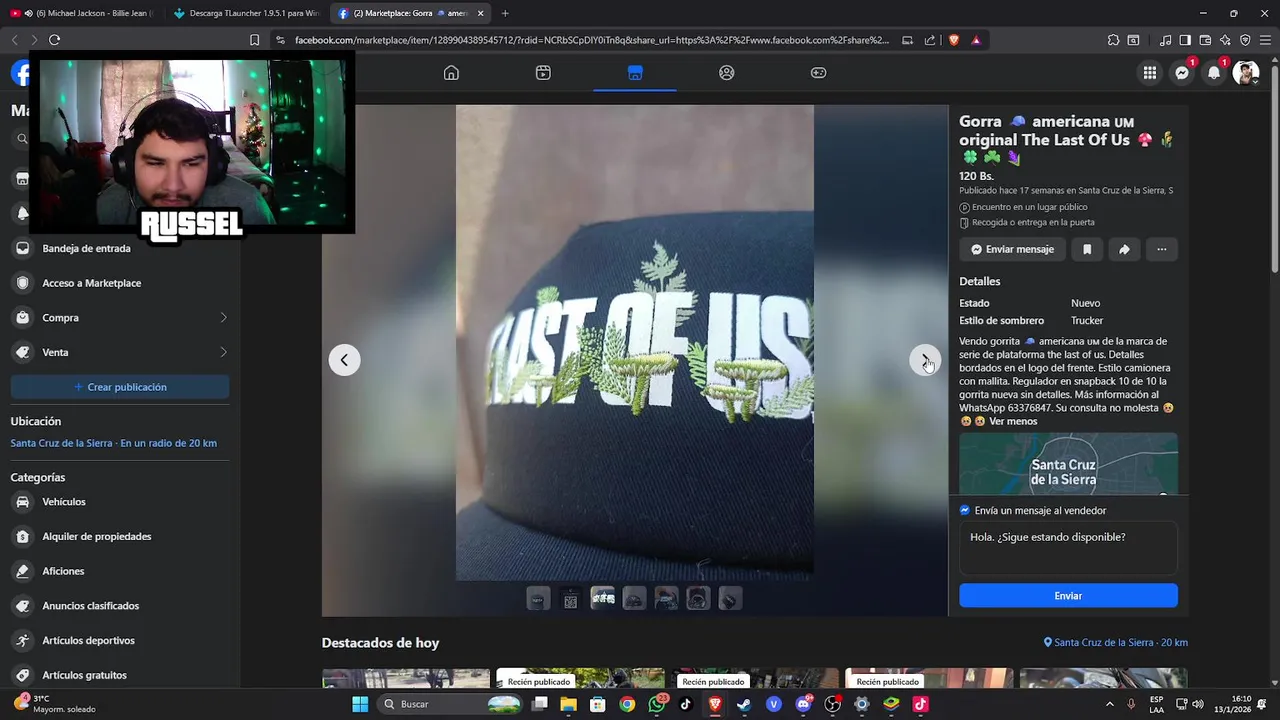
Task: Open the Groups icon in Facebook navigation
Action: [x=727, y=73]
